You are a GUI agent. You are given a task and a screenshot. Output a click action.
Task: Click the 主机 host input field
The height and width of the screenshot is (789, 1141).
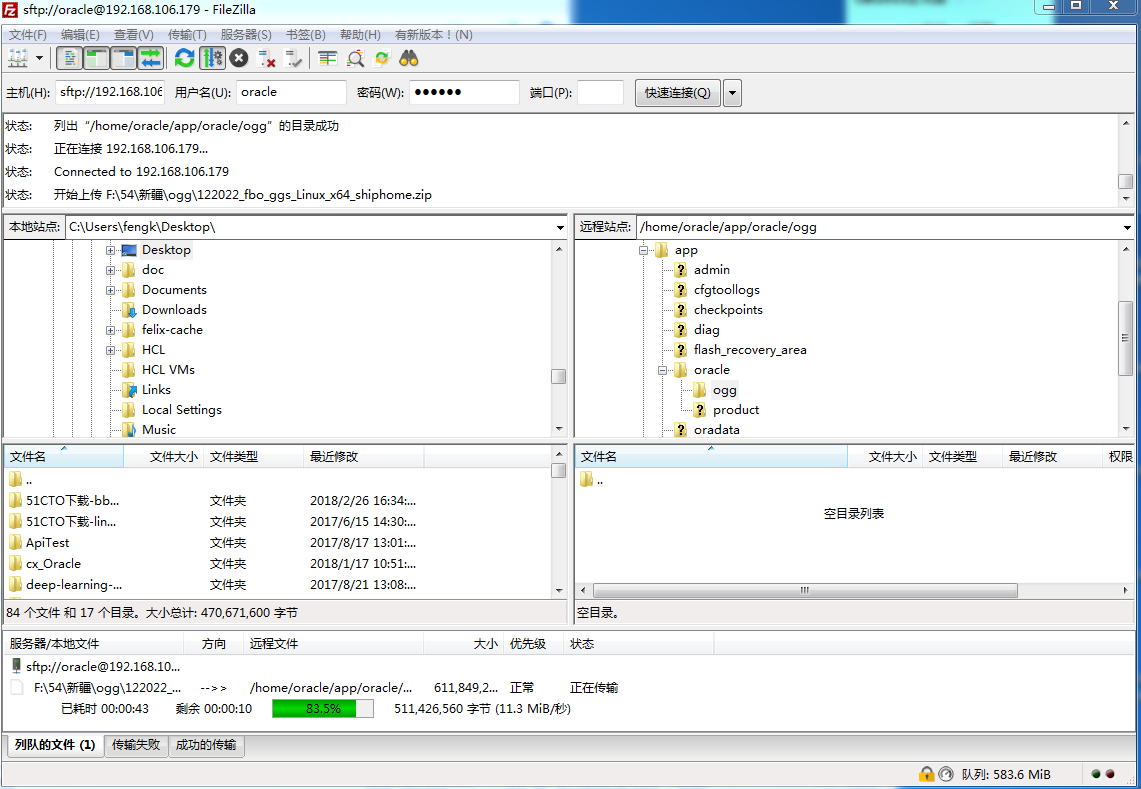(110, 92)
